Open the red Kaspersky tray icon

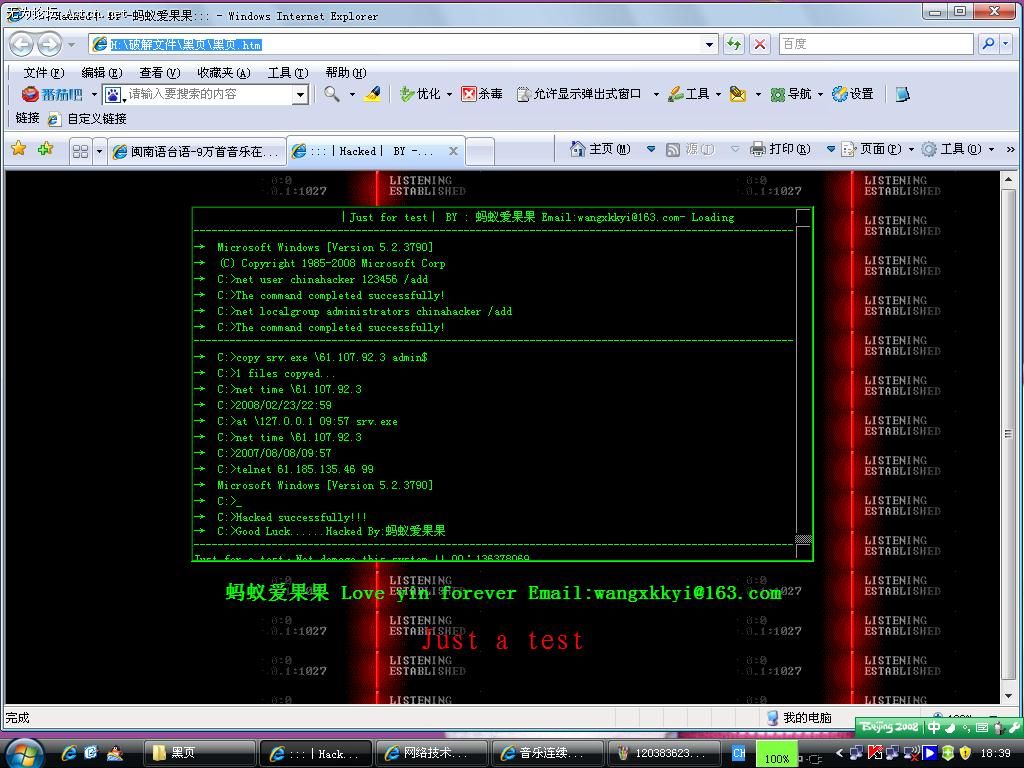point(875,753)
